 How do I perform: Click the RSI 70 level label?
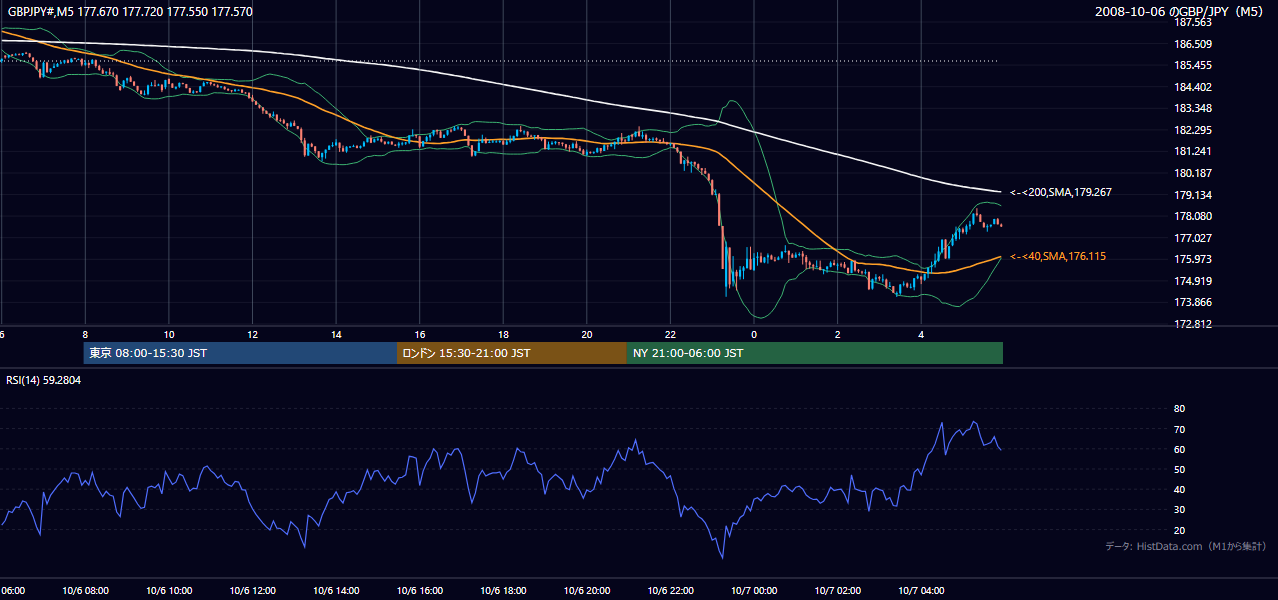[1179, 429]
